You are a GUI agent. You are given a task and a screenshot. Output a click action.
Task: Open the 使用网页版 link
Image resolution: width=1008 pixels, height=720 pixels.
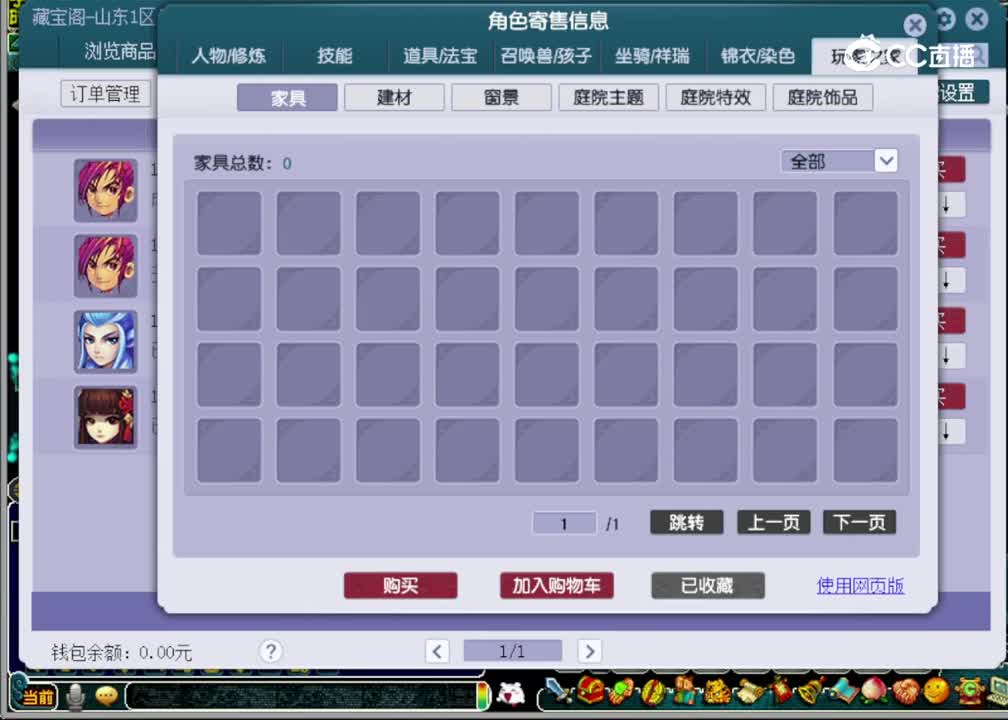(858, 587)
